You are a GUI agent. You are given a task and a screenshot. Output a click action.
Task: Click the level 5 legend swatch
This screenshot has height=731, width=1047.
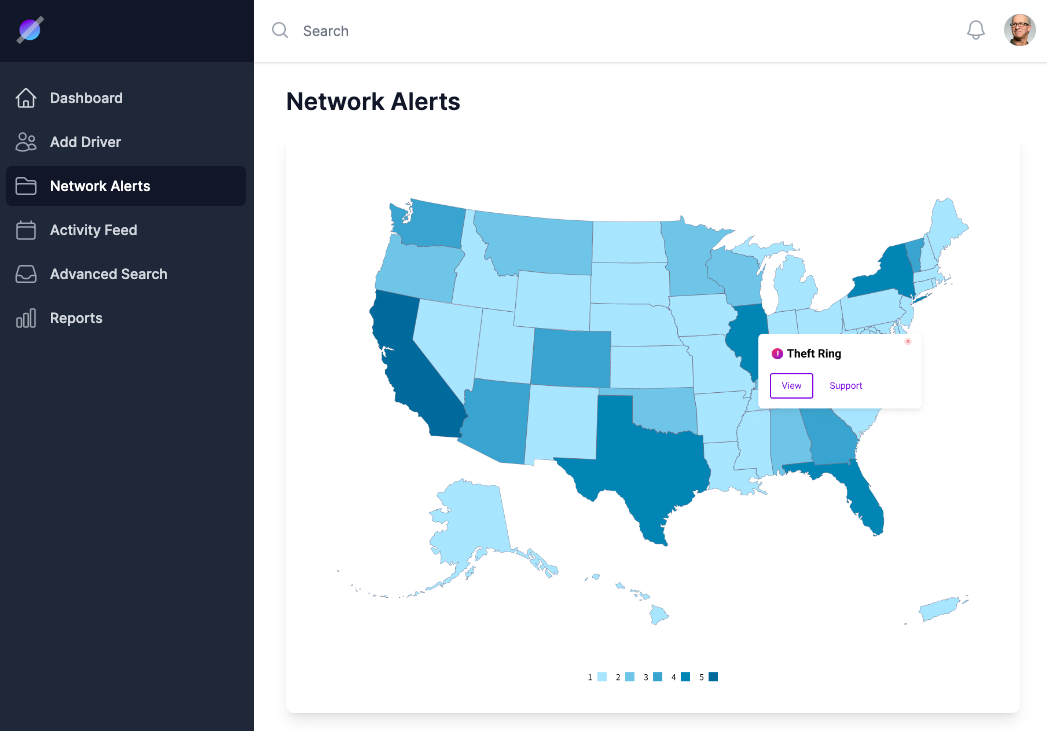coord(713,677)
